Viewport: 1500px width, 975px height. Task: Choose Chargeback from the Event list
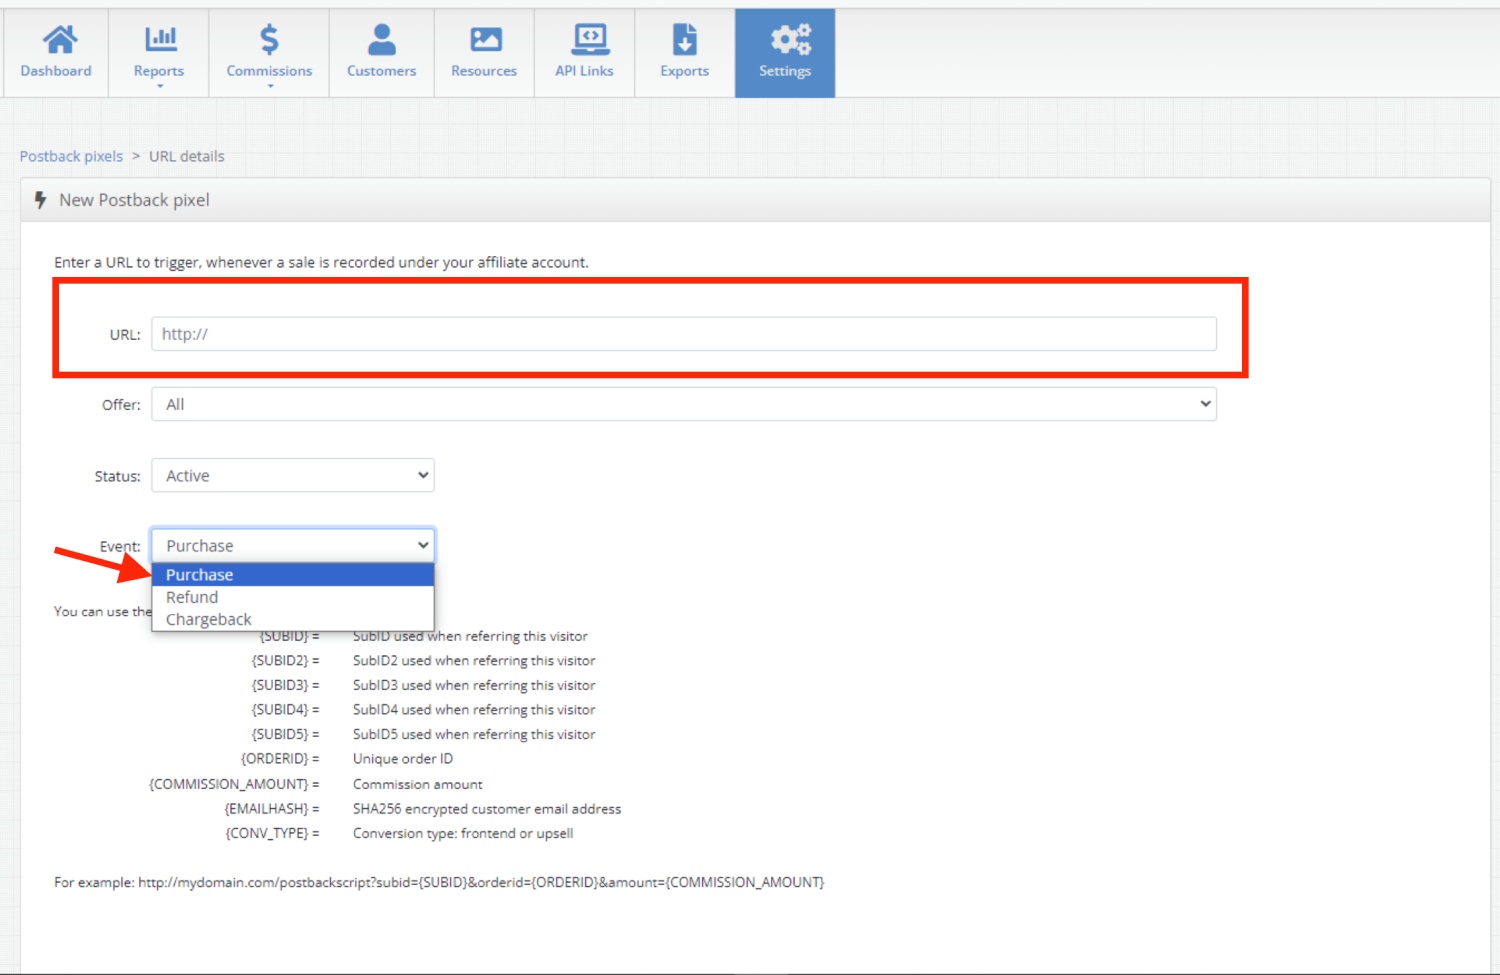point(293,620)
